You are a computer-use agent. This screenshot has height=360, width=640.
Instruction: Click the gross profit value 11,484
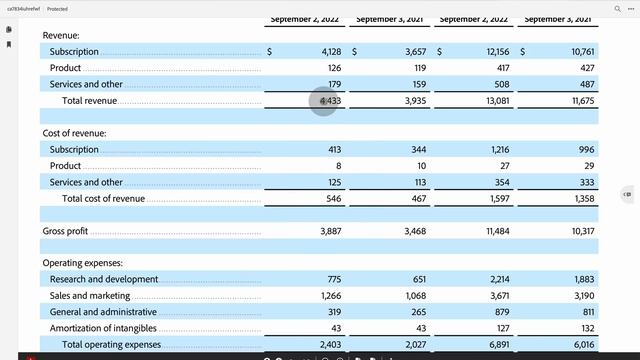[x=498, y=231]
